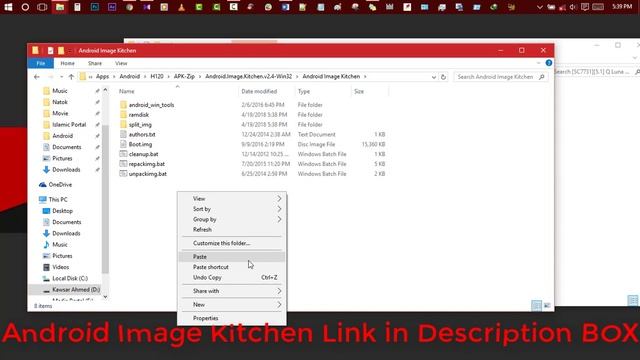The height and width of the screenshot is (360, 640).
Task: Select the split_img folder
Action: [140, 124]
